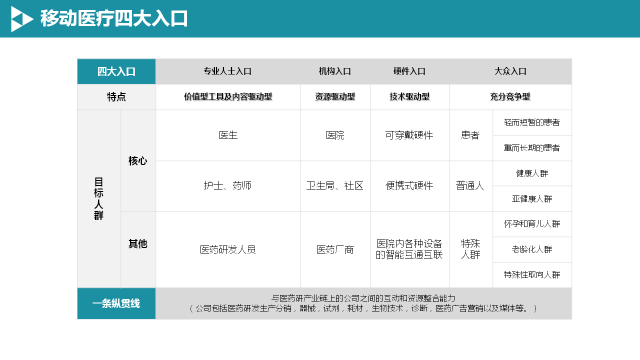This screenshot has height=360, width=640.
Task: Click the 价值型工具及内容驱动型 cell
Action: (x=228, y=97)
